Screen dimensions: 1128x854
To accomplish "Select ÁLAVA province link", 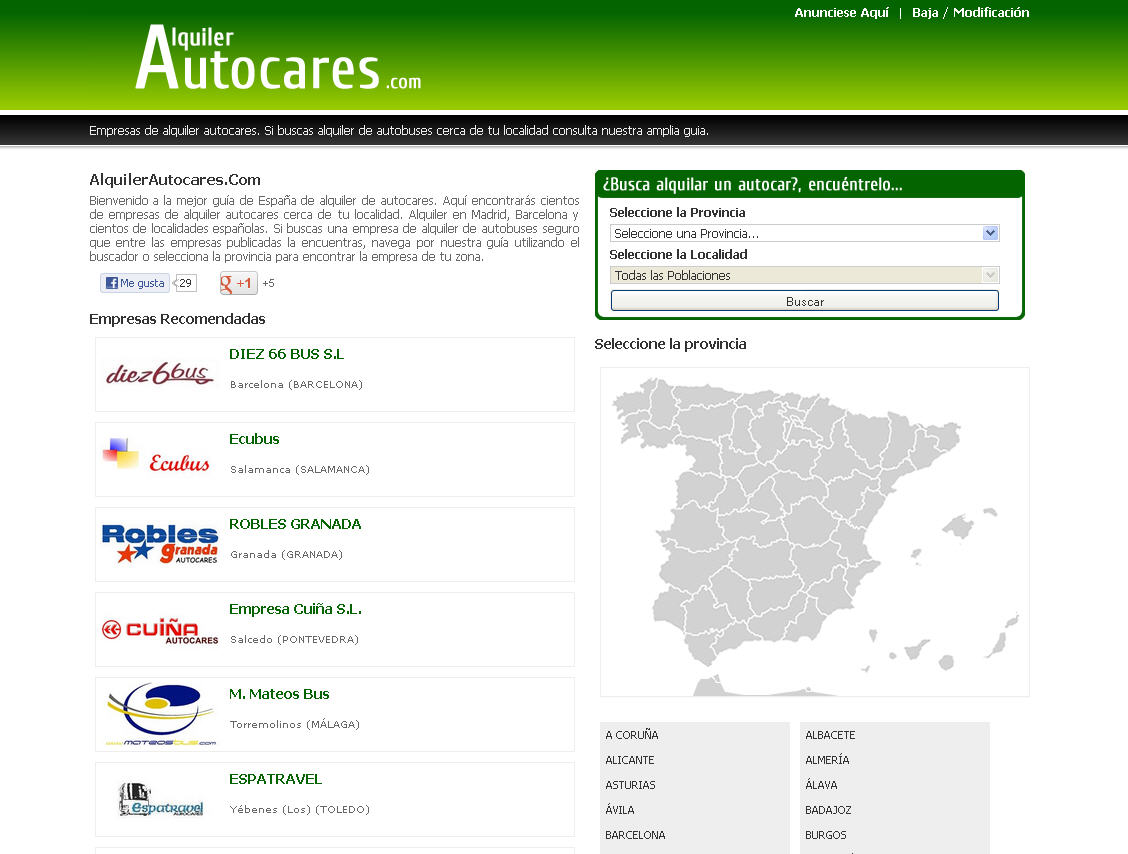I will point(821,785).
